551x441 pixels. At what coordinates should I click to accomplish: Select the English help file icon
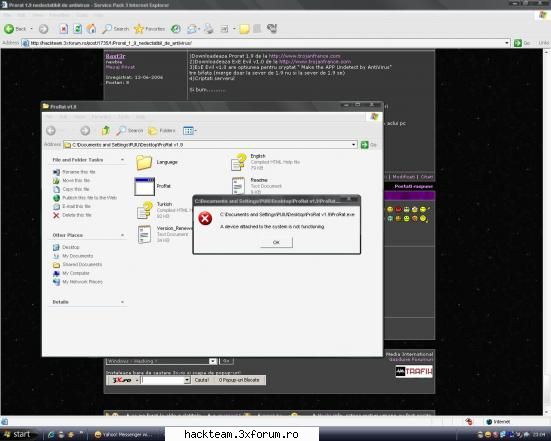tap(239, 162)
